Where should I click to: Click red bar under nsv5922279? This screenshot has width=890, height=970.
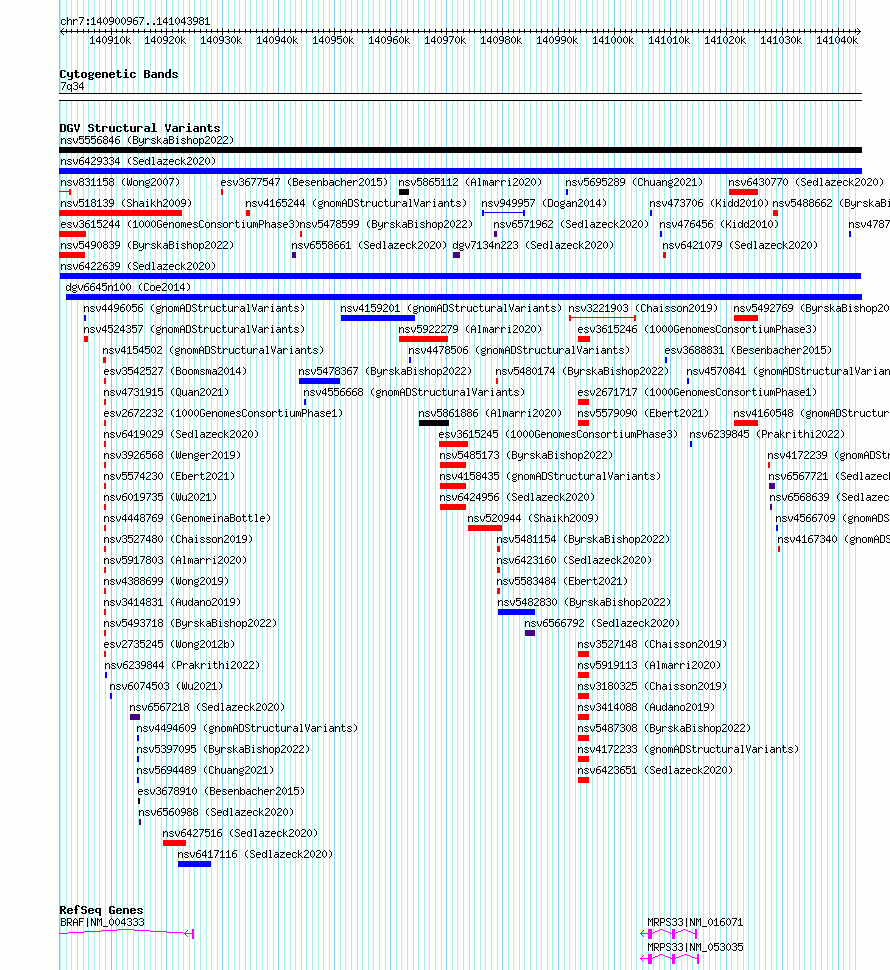click(423, 339)
